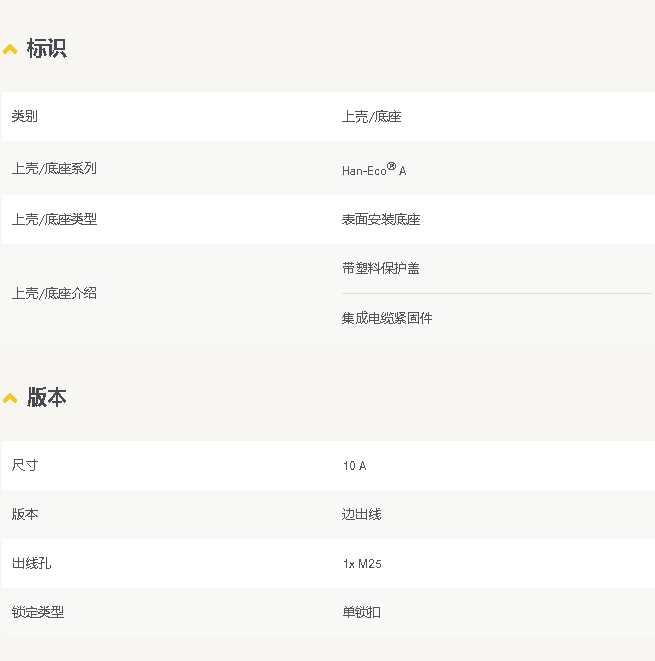The height and width of the screenshot is (661, 655).
Task: Collapse the 版本 section chevron icon
Action: (10, 398)
